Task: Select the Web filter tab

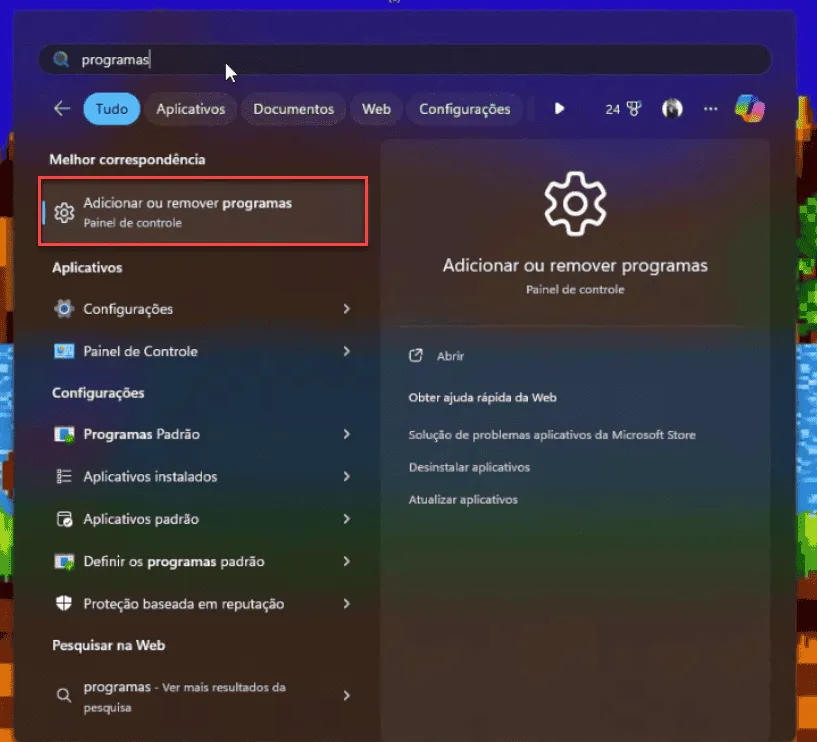Action: coord(376,109)
